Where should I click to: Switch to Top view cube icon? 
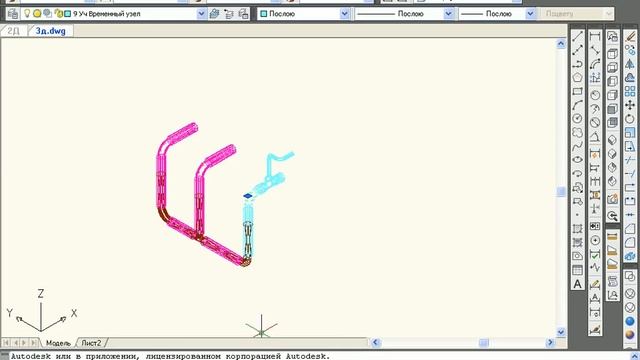point(612,53)
